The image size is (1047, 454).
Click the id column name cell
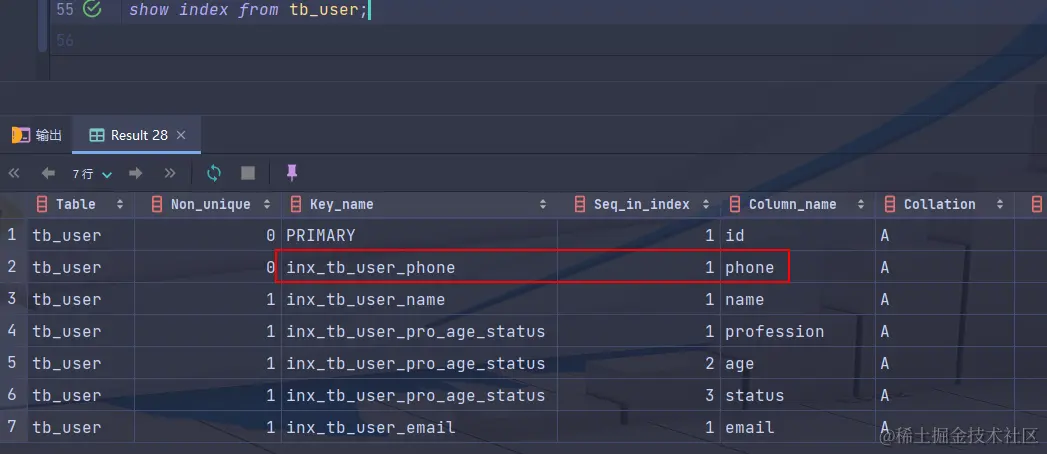(x=798, y=236)
